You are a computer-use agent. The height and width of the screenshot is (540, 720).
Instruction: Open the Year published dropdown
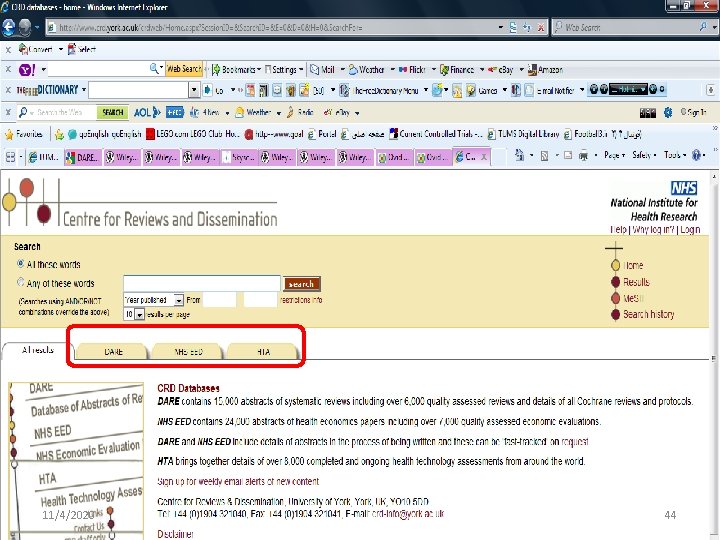coord(153,300)
